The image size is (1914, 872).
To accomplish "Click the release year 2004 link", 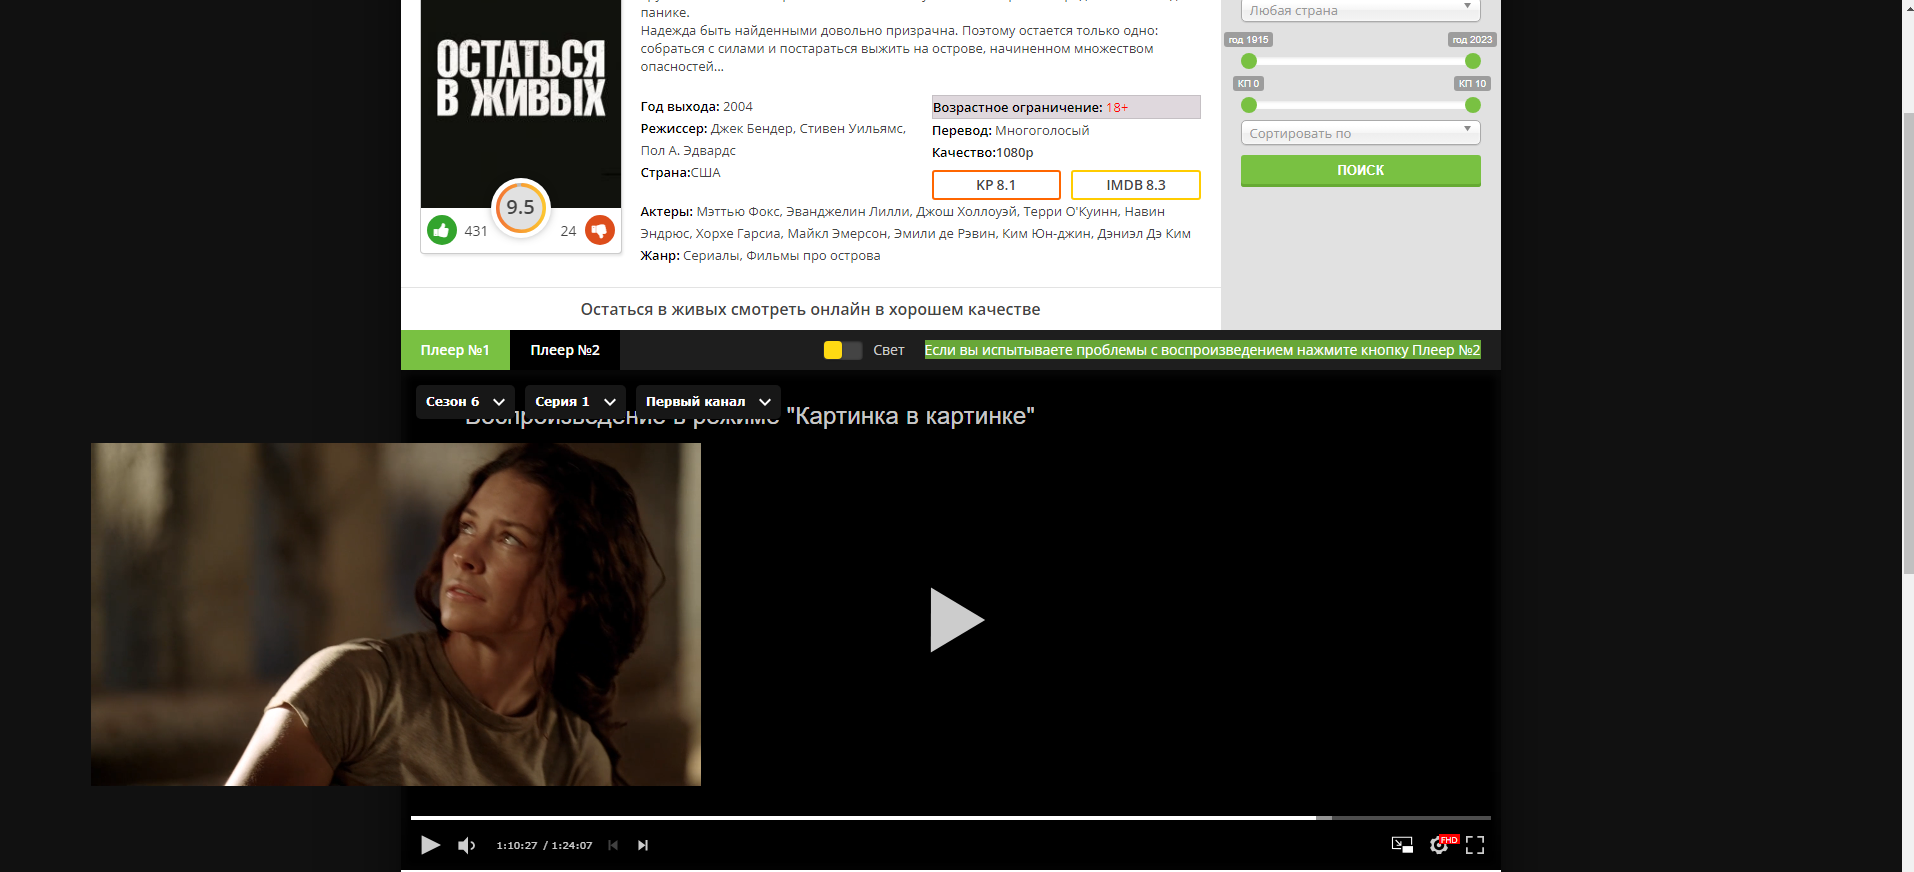I will [738, 107].
